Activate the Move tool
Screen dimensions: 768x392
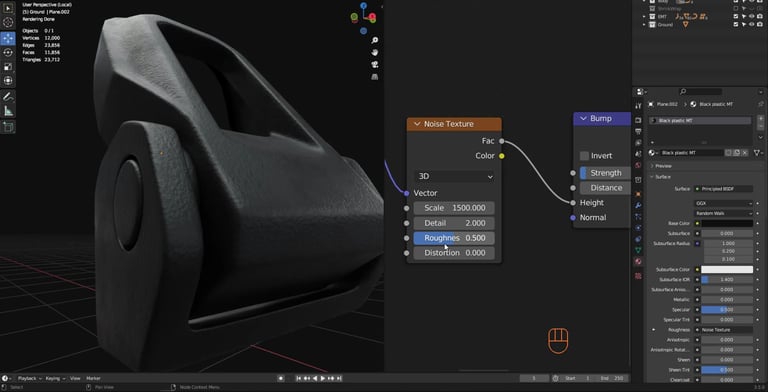(x=8, y=38)
